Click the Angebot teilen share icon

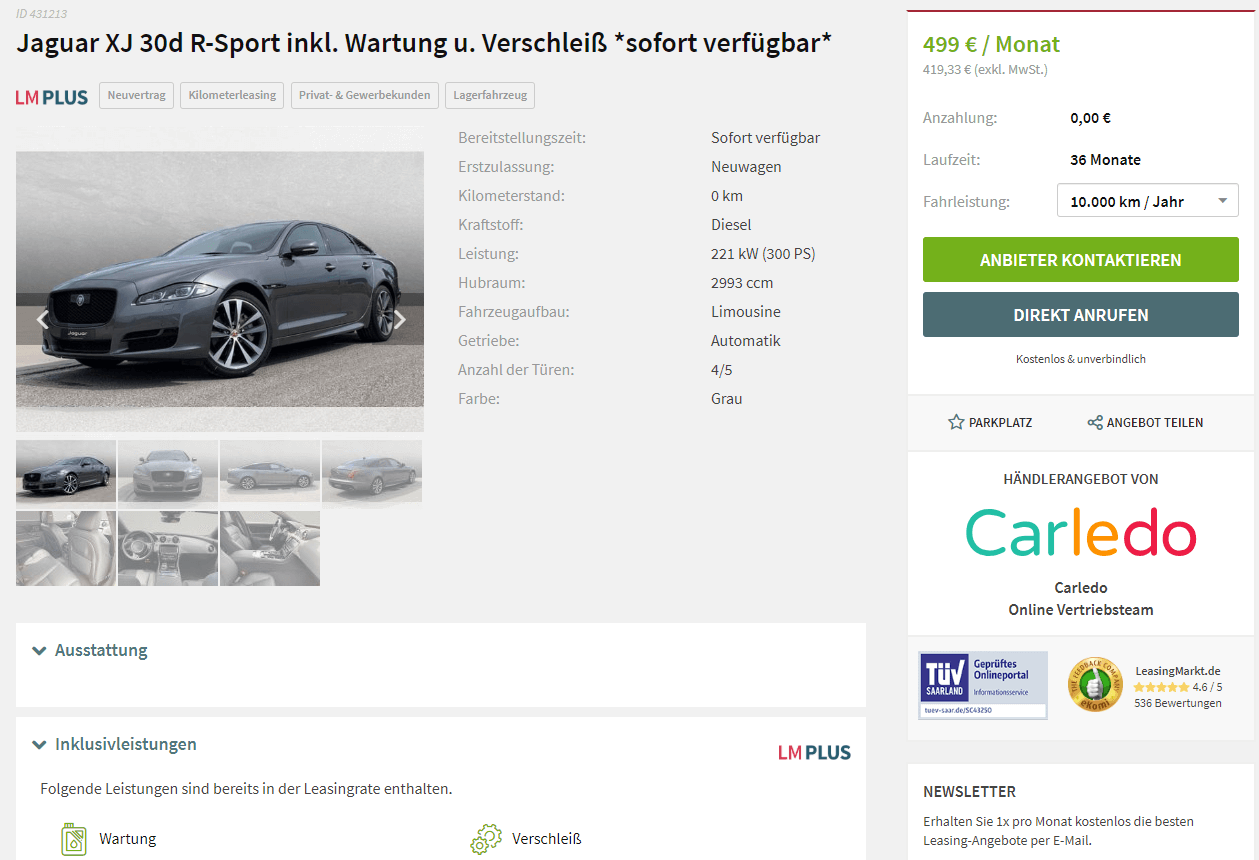tap(1095, 422)
